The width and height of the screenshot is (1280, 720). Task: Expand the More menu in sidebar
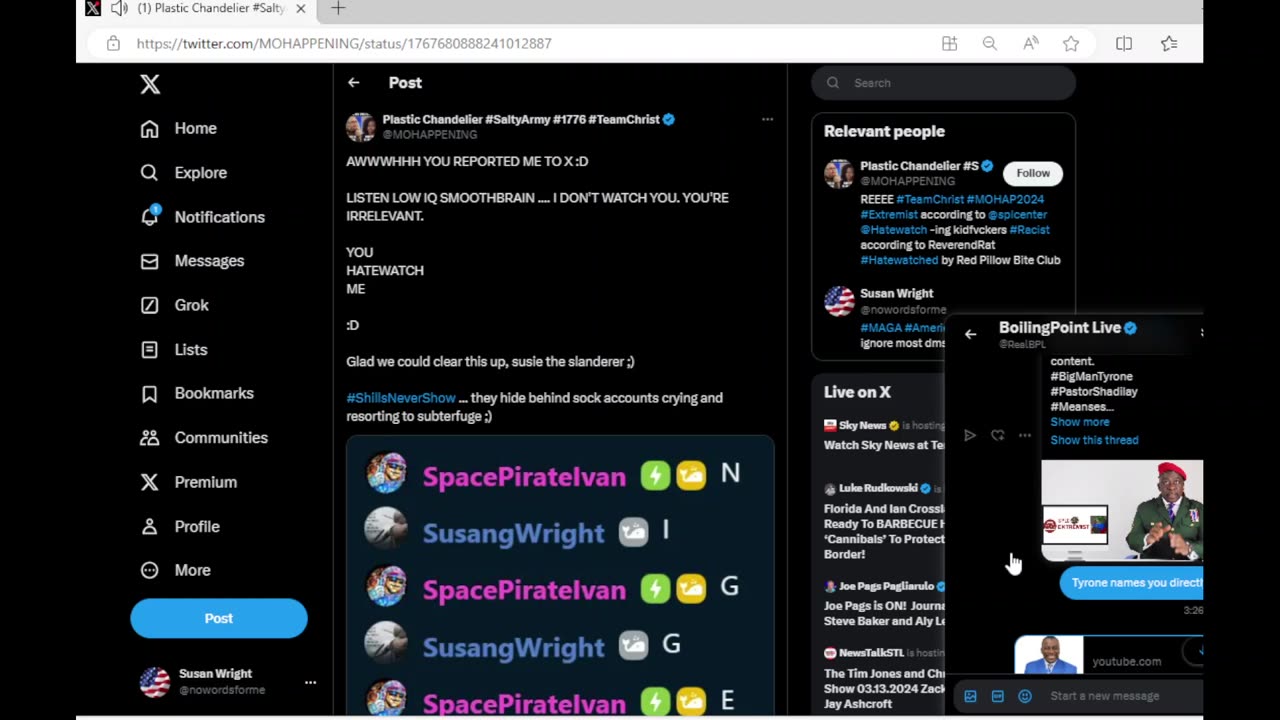click(175, 570)
